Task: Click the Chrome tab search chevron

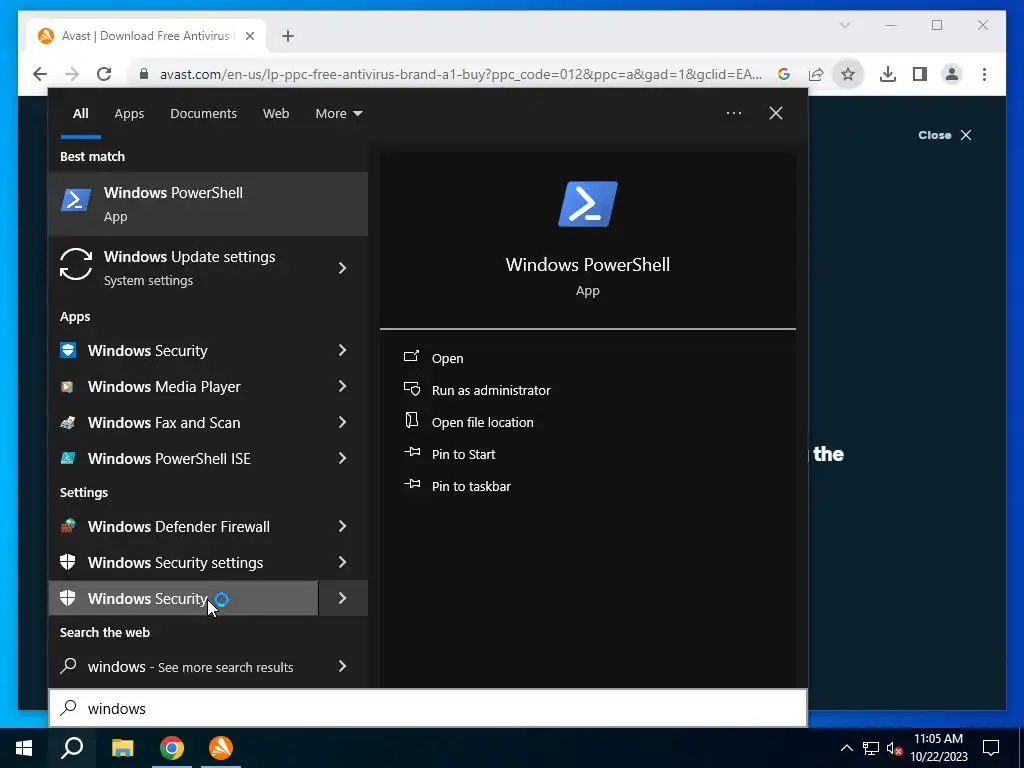Action: point(844,25)
